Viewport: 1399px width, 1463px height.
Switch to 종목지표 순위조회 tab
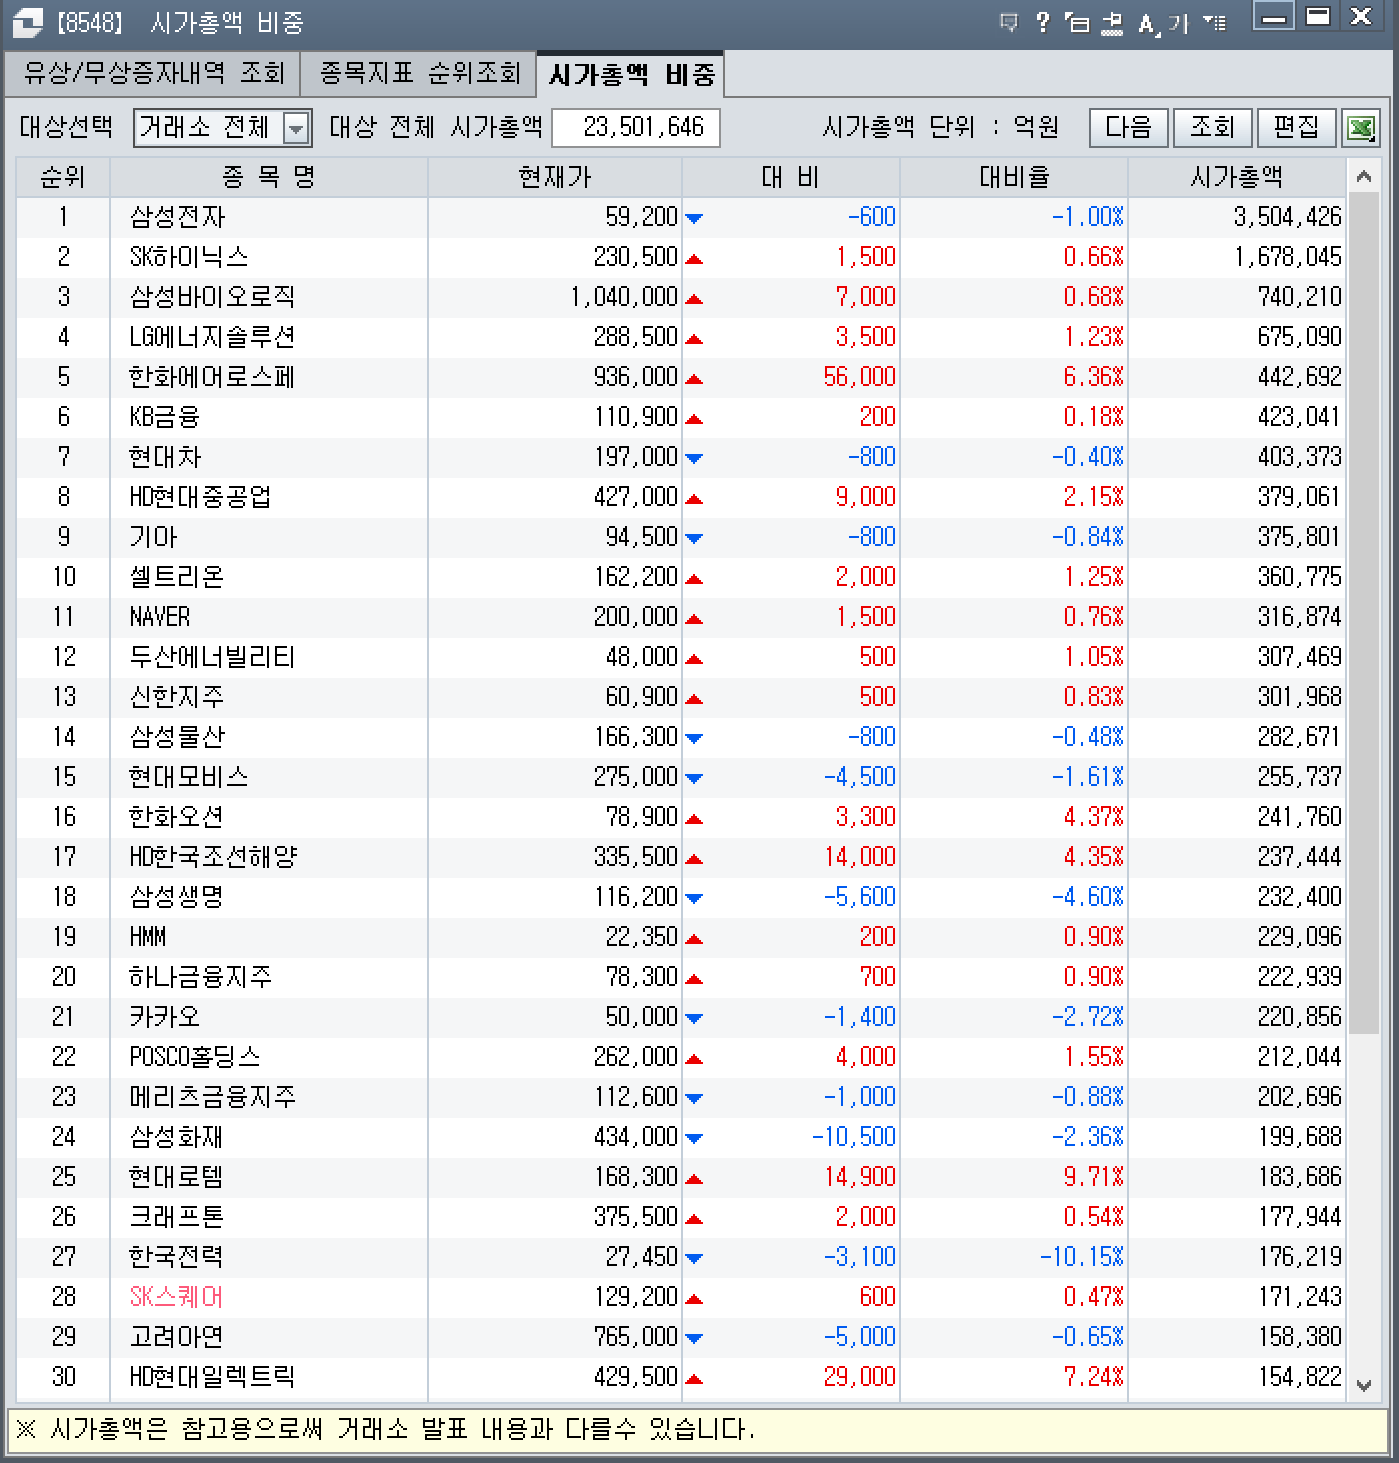pos(419,73)
